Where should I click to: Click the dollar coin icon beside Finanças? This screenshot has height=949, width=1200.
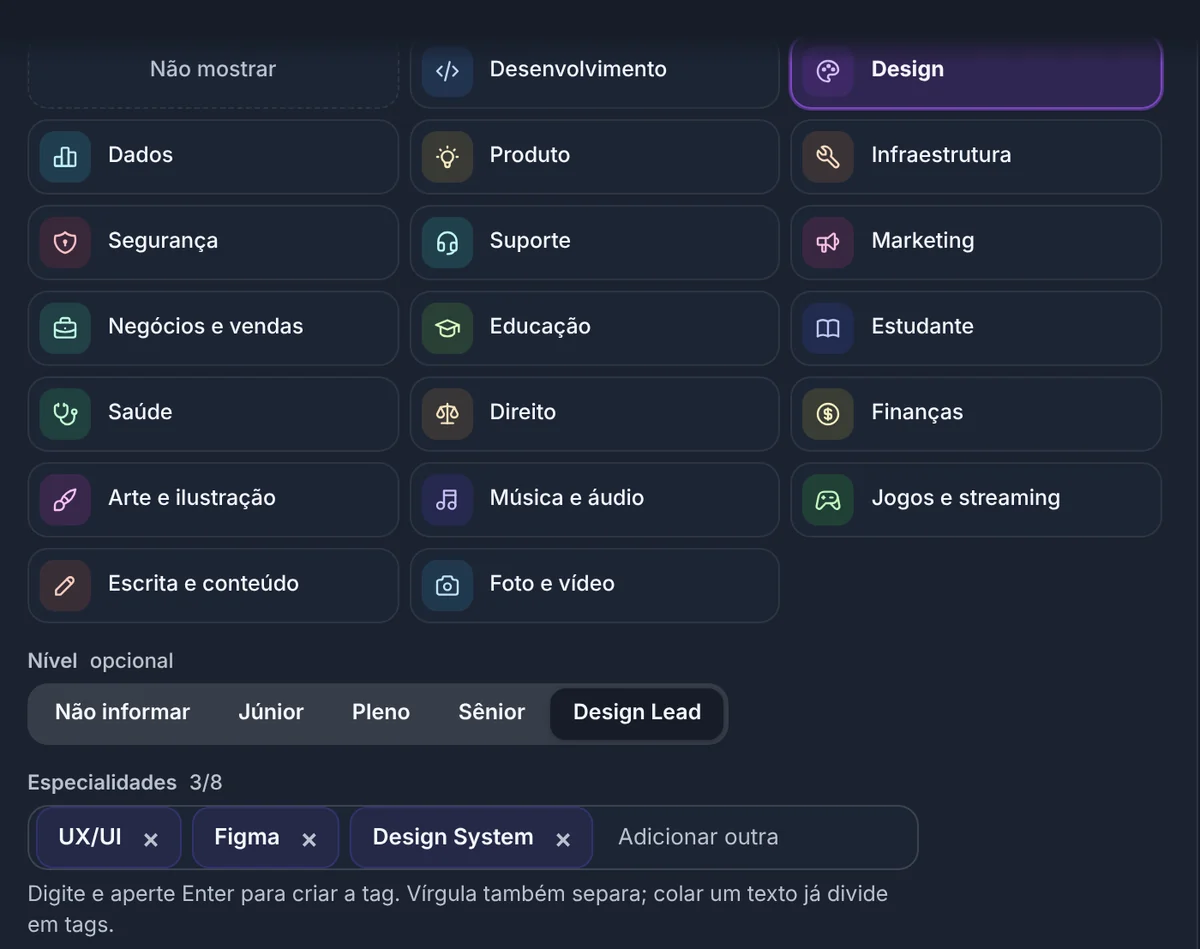pos(828,413)
